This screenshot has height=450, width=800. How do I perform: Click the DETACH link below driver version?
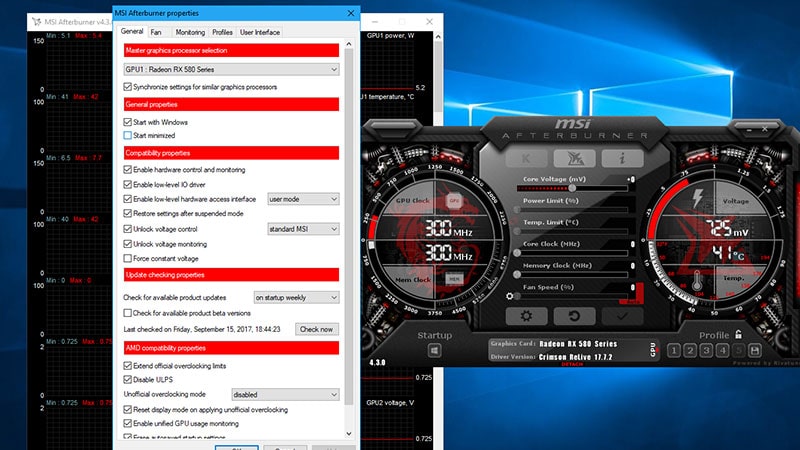point(572,364)
